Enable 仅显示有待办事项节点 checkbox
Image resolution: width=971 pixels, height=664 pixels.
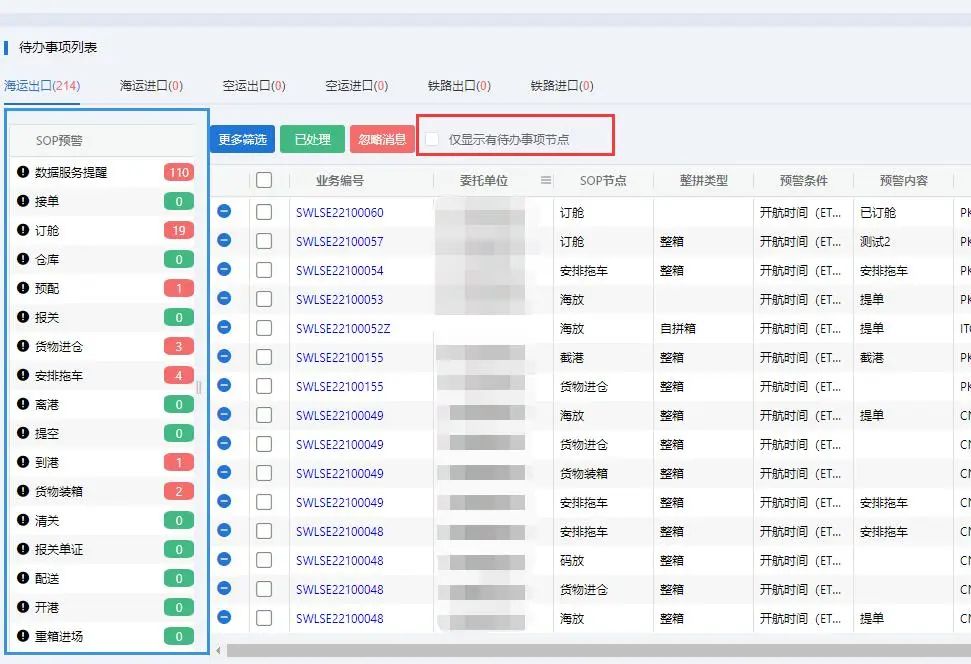pos(432,139)
